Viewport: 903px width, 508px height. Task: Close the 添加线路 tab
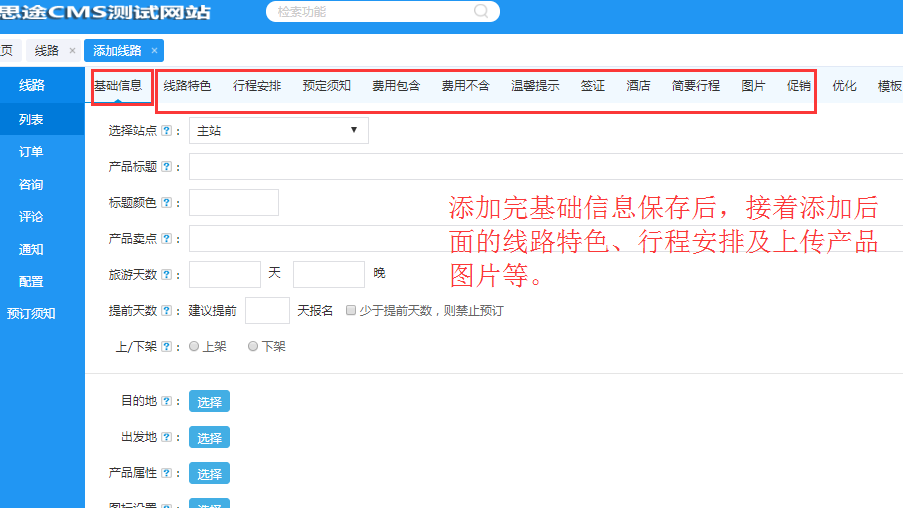pyautogui.click(x=154, y=50)
